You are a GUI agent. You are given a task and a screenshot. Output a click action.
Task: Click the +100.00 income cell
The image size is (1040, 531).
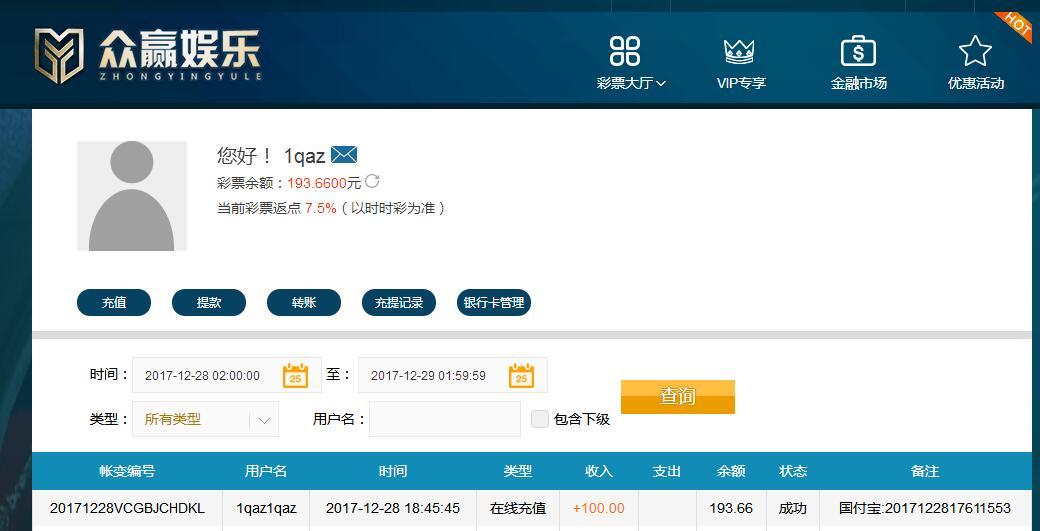point(599,508)
